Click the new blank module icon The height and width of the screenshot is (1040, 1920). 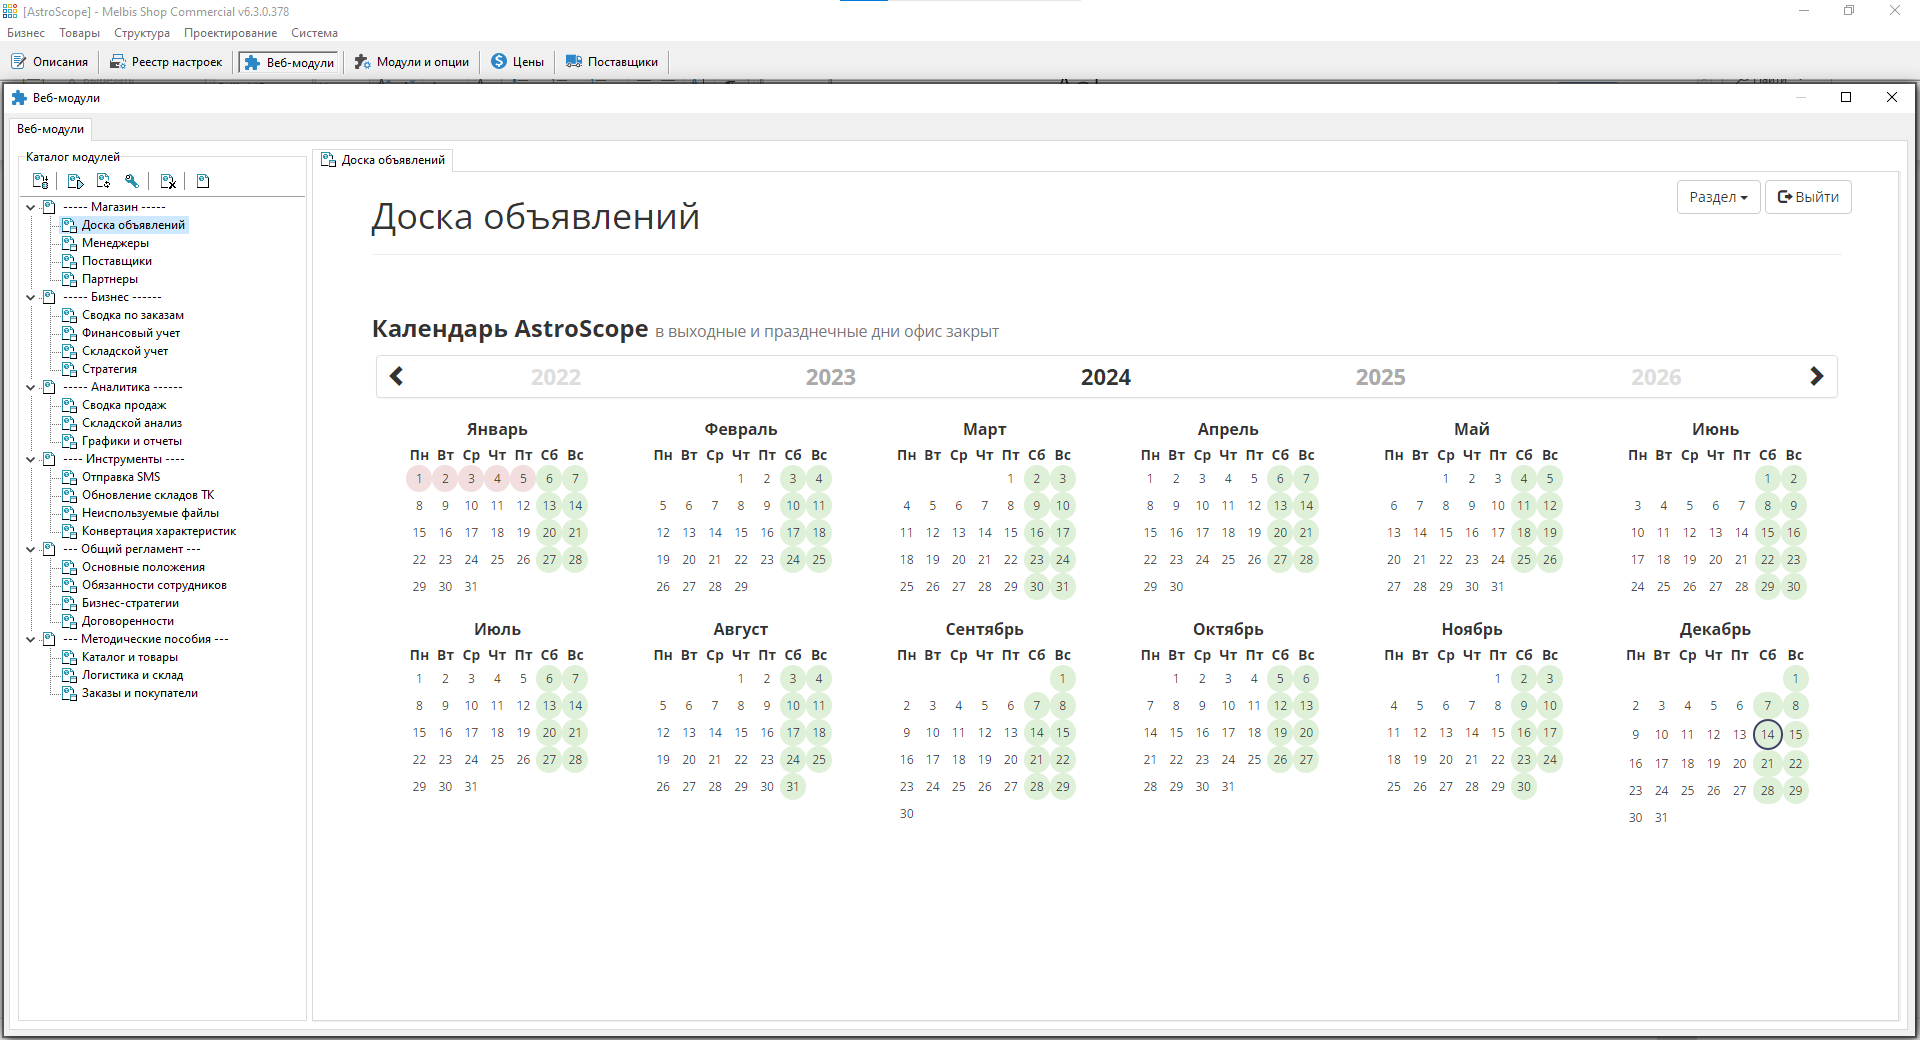(203, 181)
